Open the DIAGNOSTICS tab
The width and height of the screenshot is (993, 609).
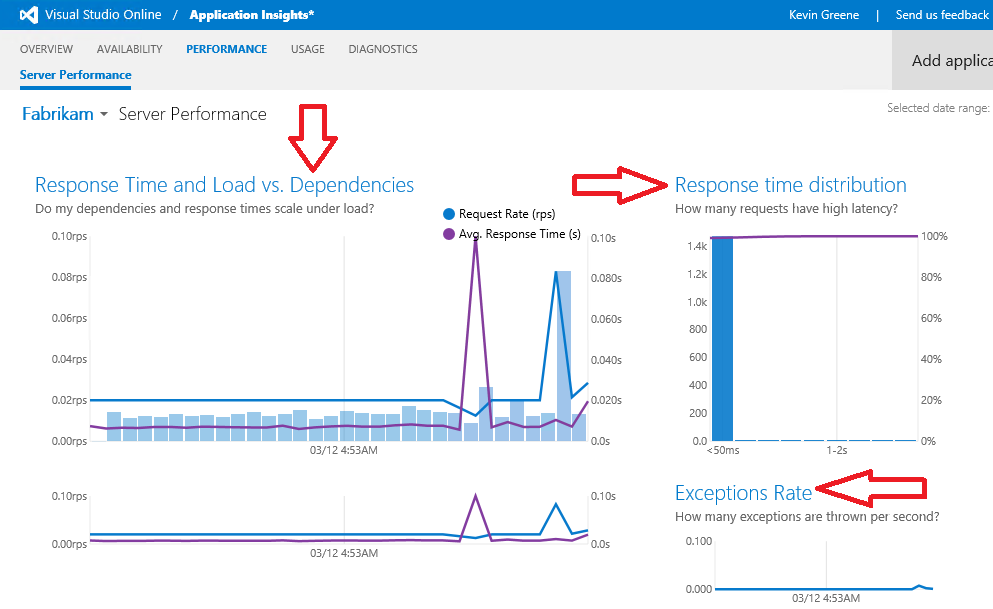click(382, 49)
